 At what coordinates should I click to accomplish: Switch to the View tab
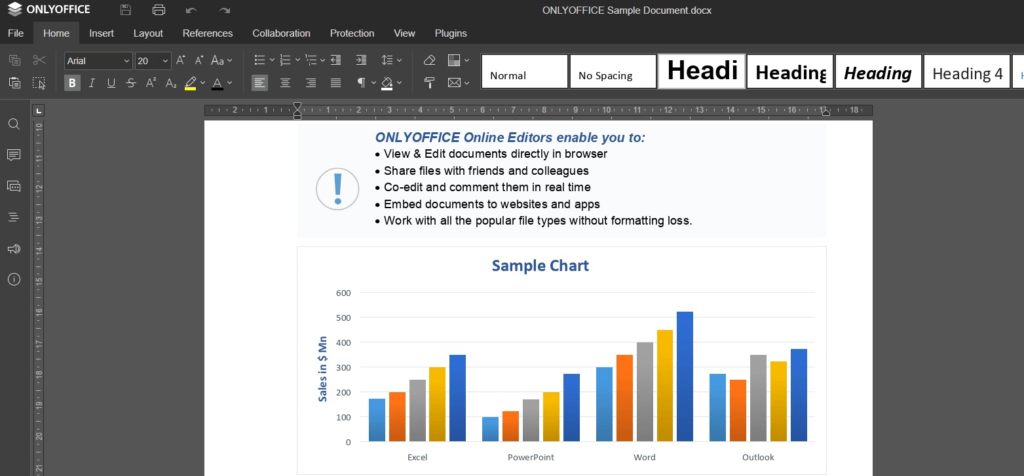pos(404,33)
